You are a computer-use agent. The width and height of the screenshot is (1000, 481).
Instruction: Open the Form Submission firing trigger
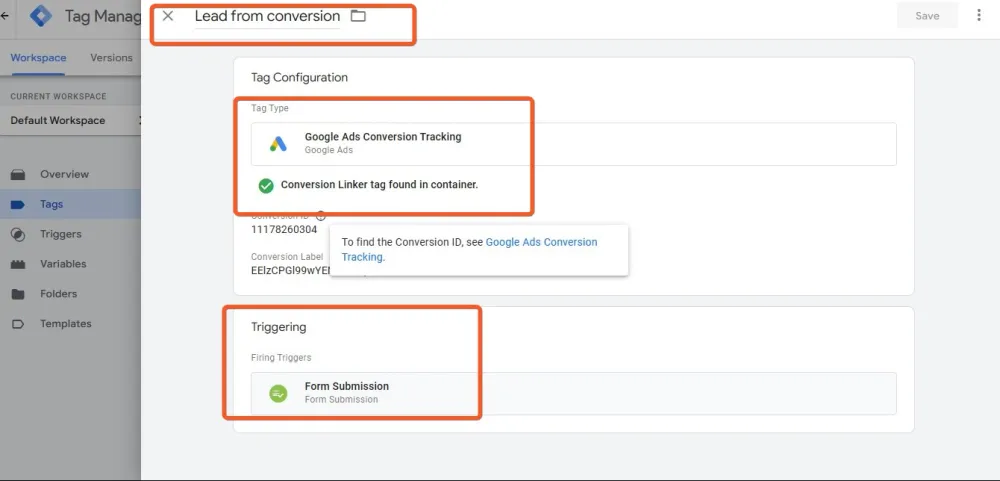(573, 394)
